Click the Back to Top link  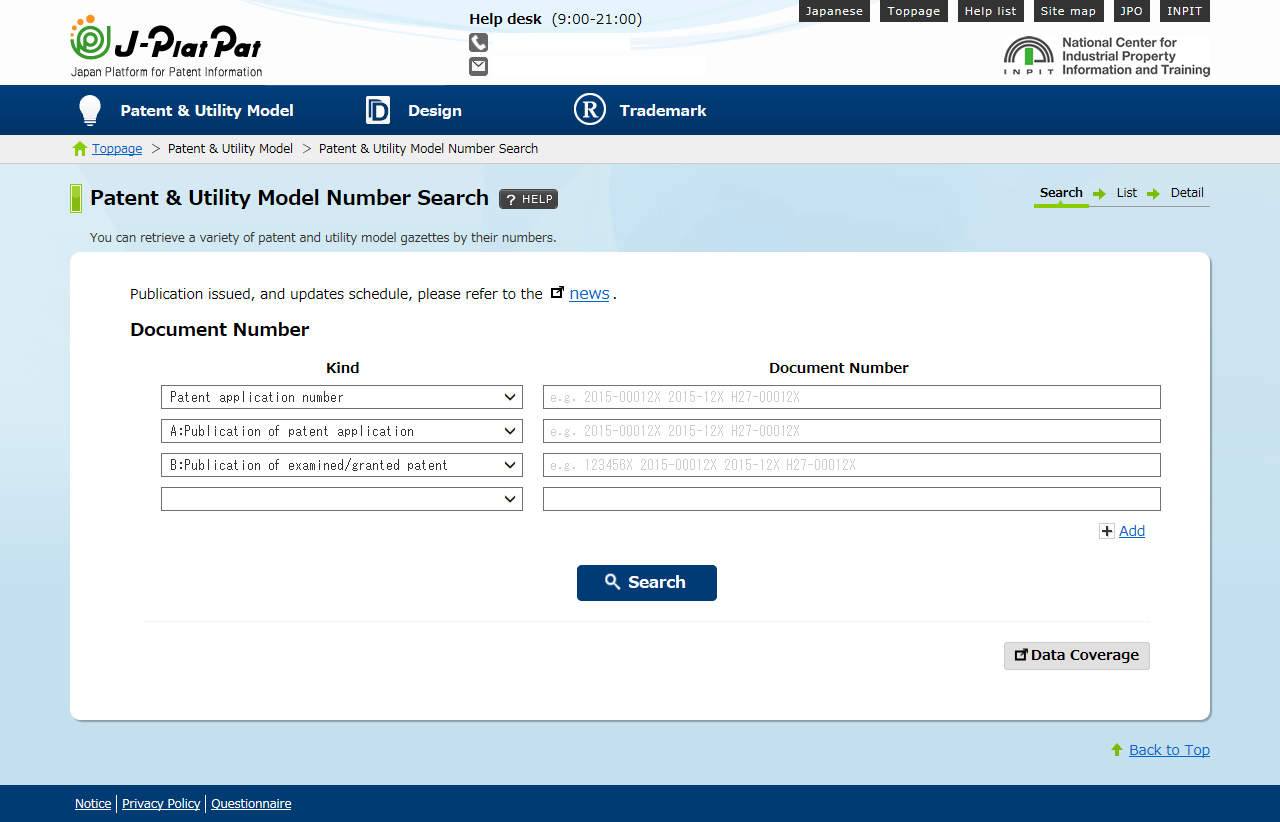[x=1169, y=750]
